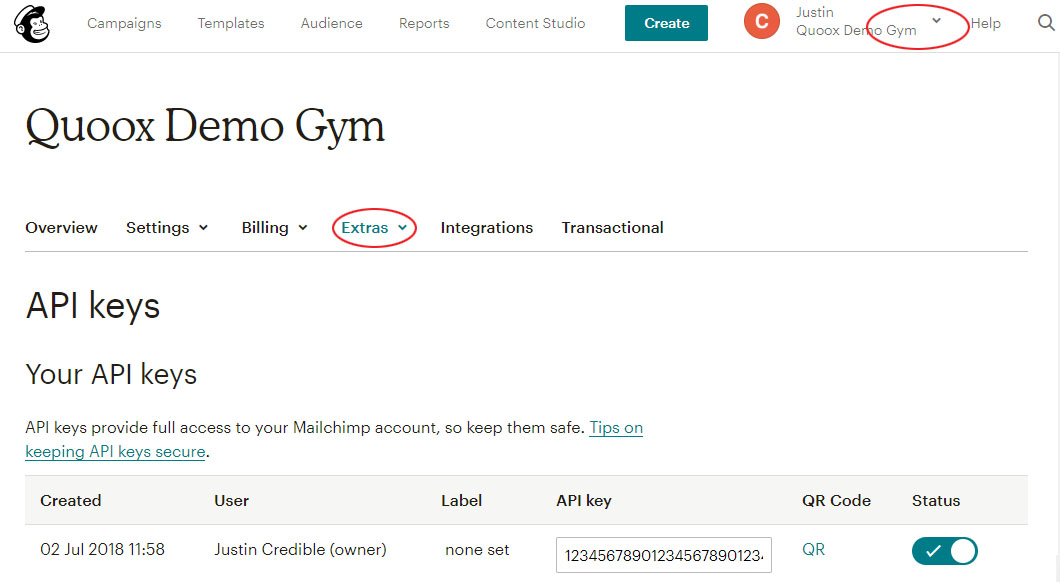Image resolution: width=1060 pixels, height=582 pixels.
Task: Open the Extras dropdown
Action: [x=374, y=228]
